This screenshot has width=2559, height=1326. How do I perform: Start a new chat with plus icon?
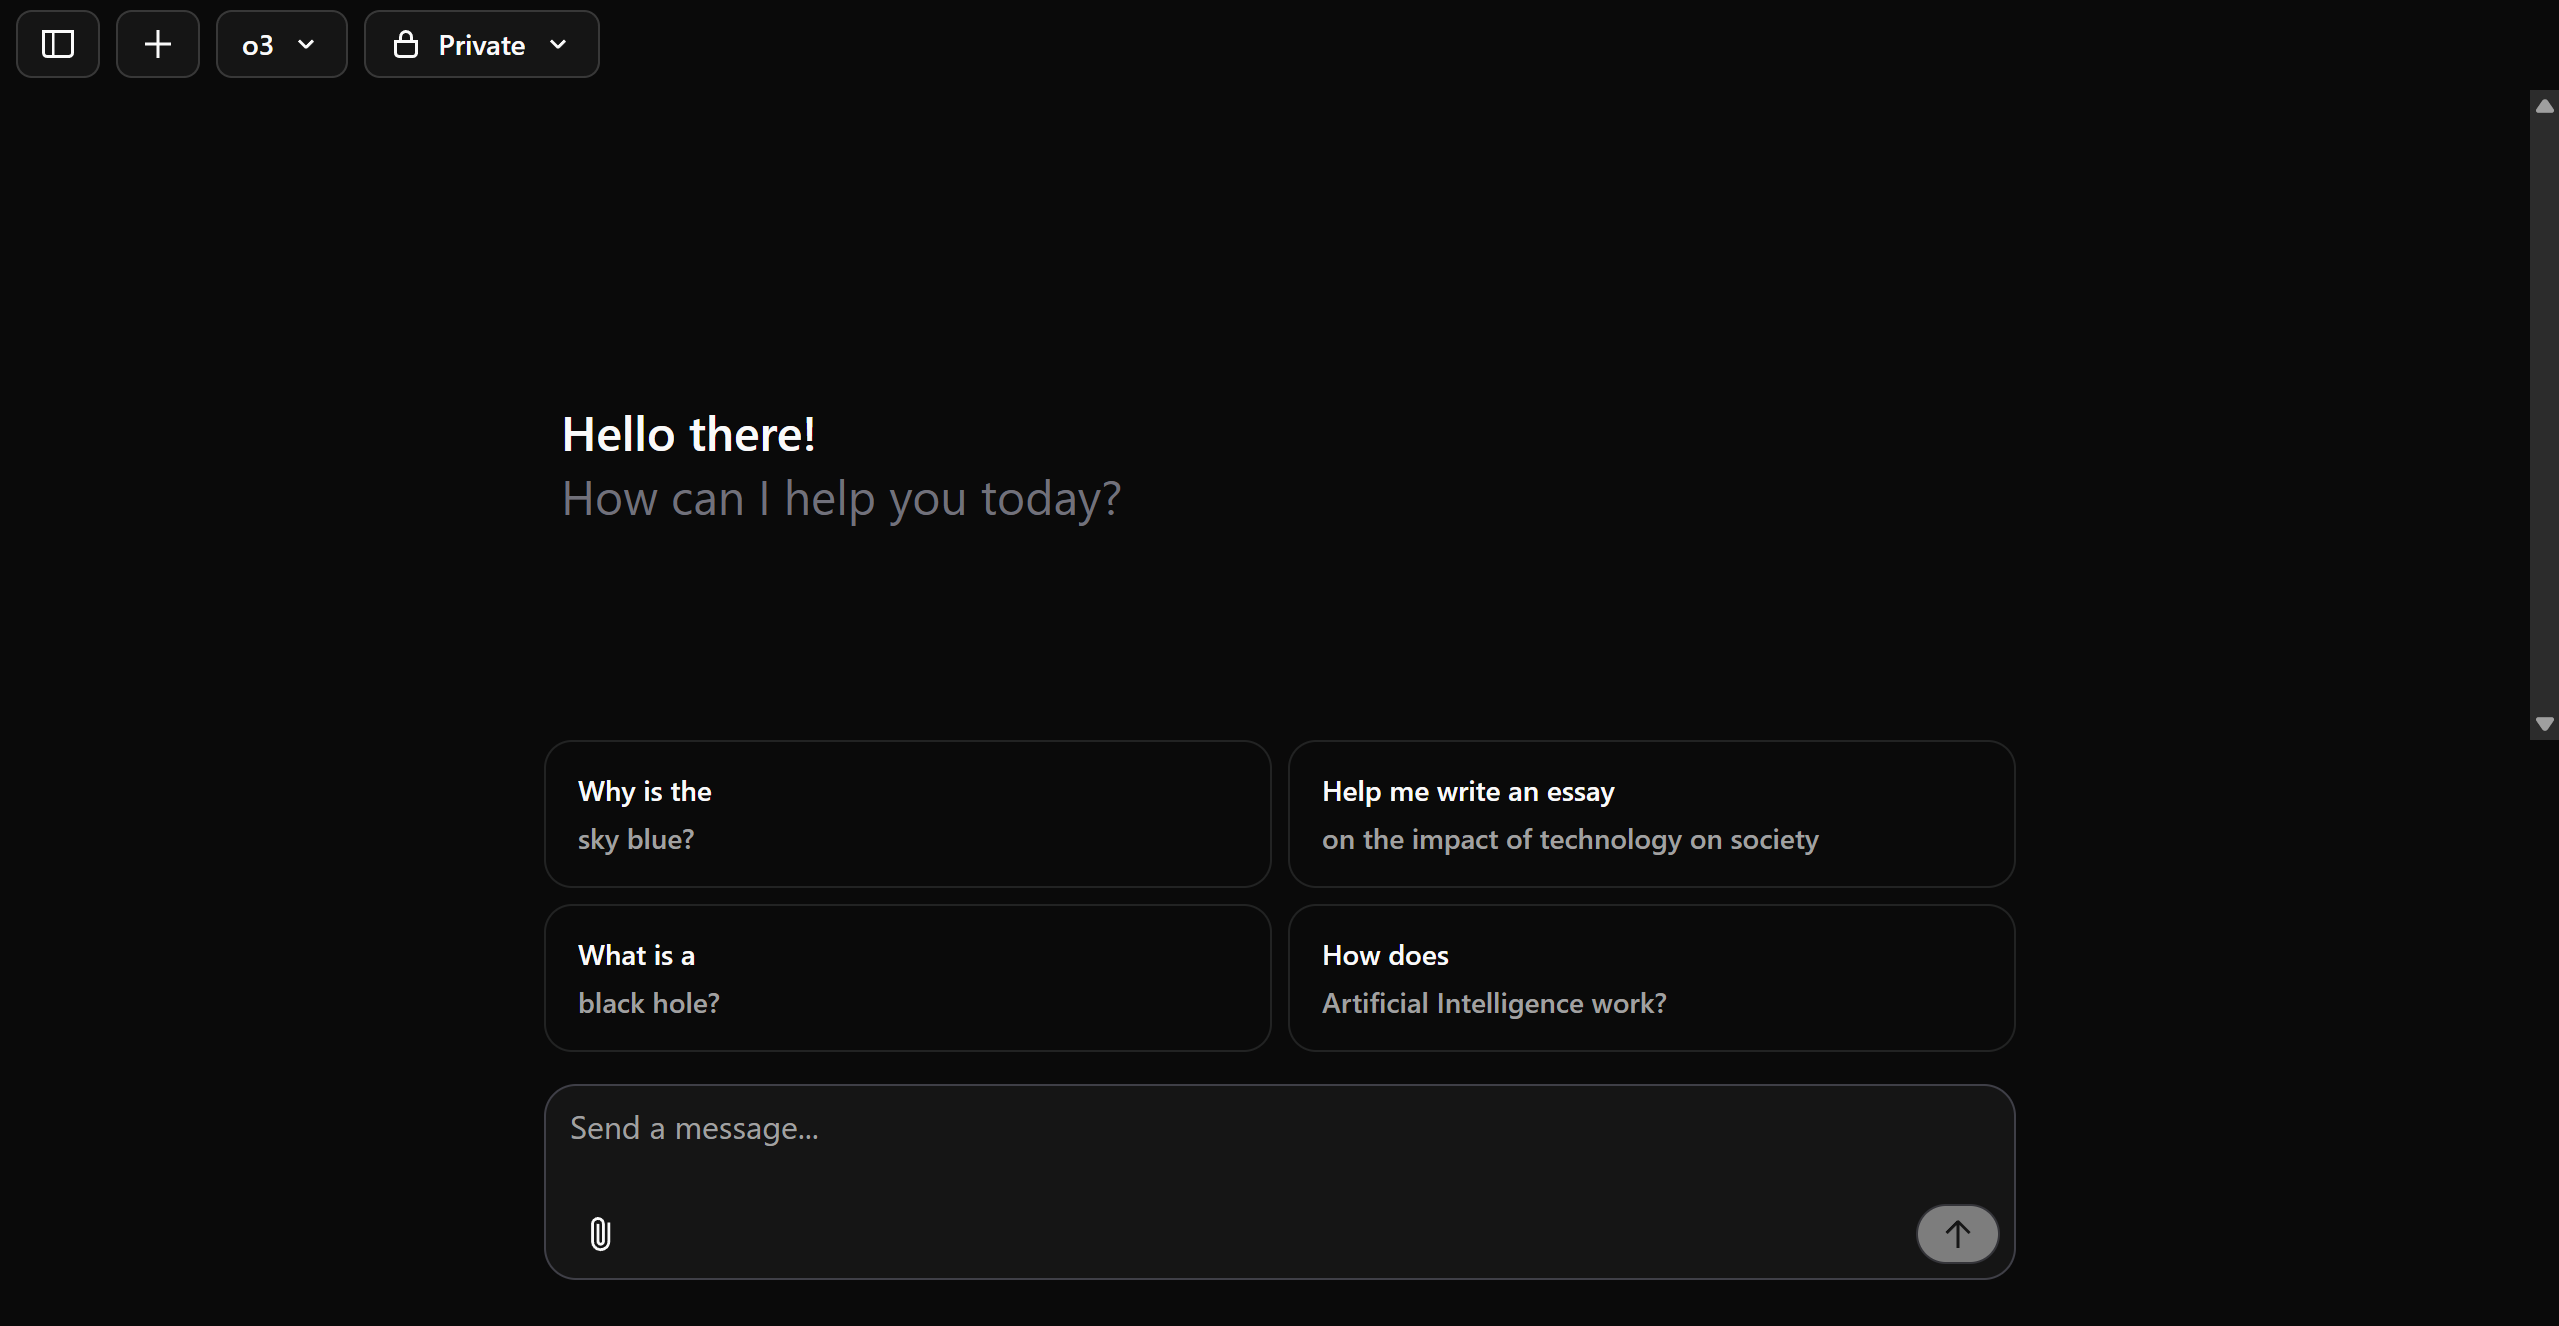pyautogui.click(x=158, y=44)
